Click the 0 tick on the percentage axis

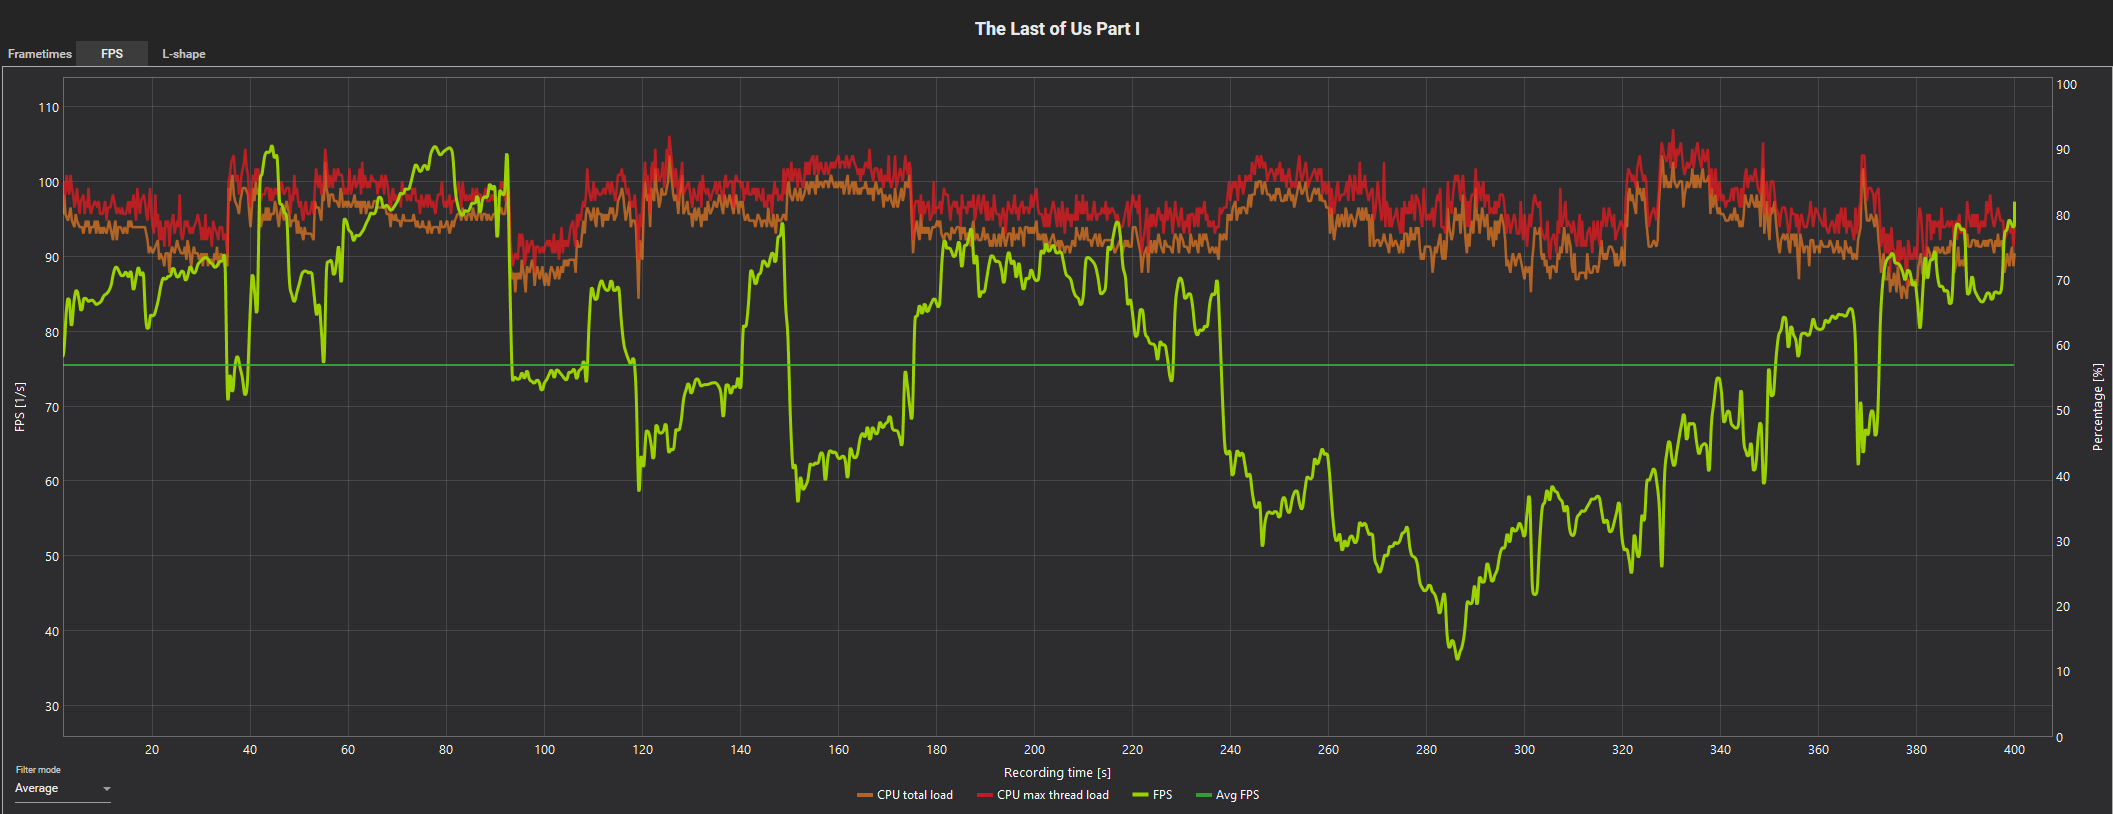(2059, 738)
